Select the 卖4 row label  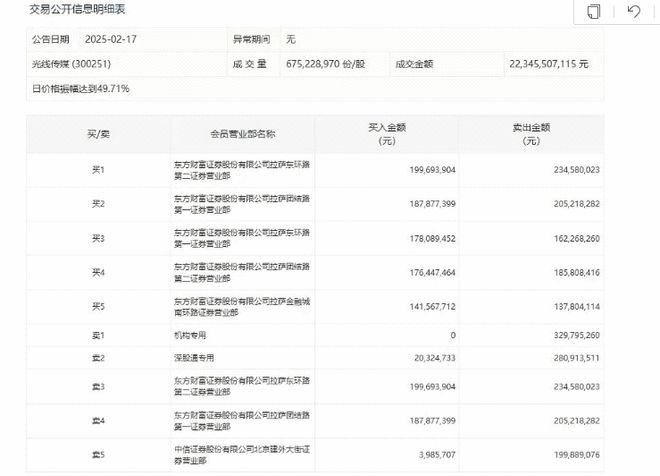click(x=98, y=420)
